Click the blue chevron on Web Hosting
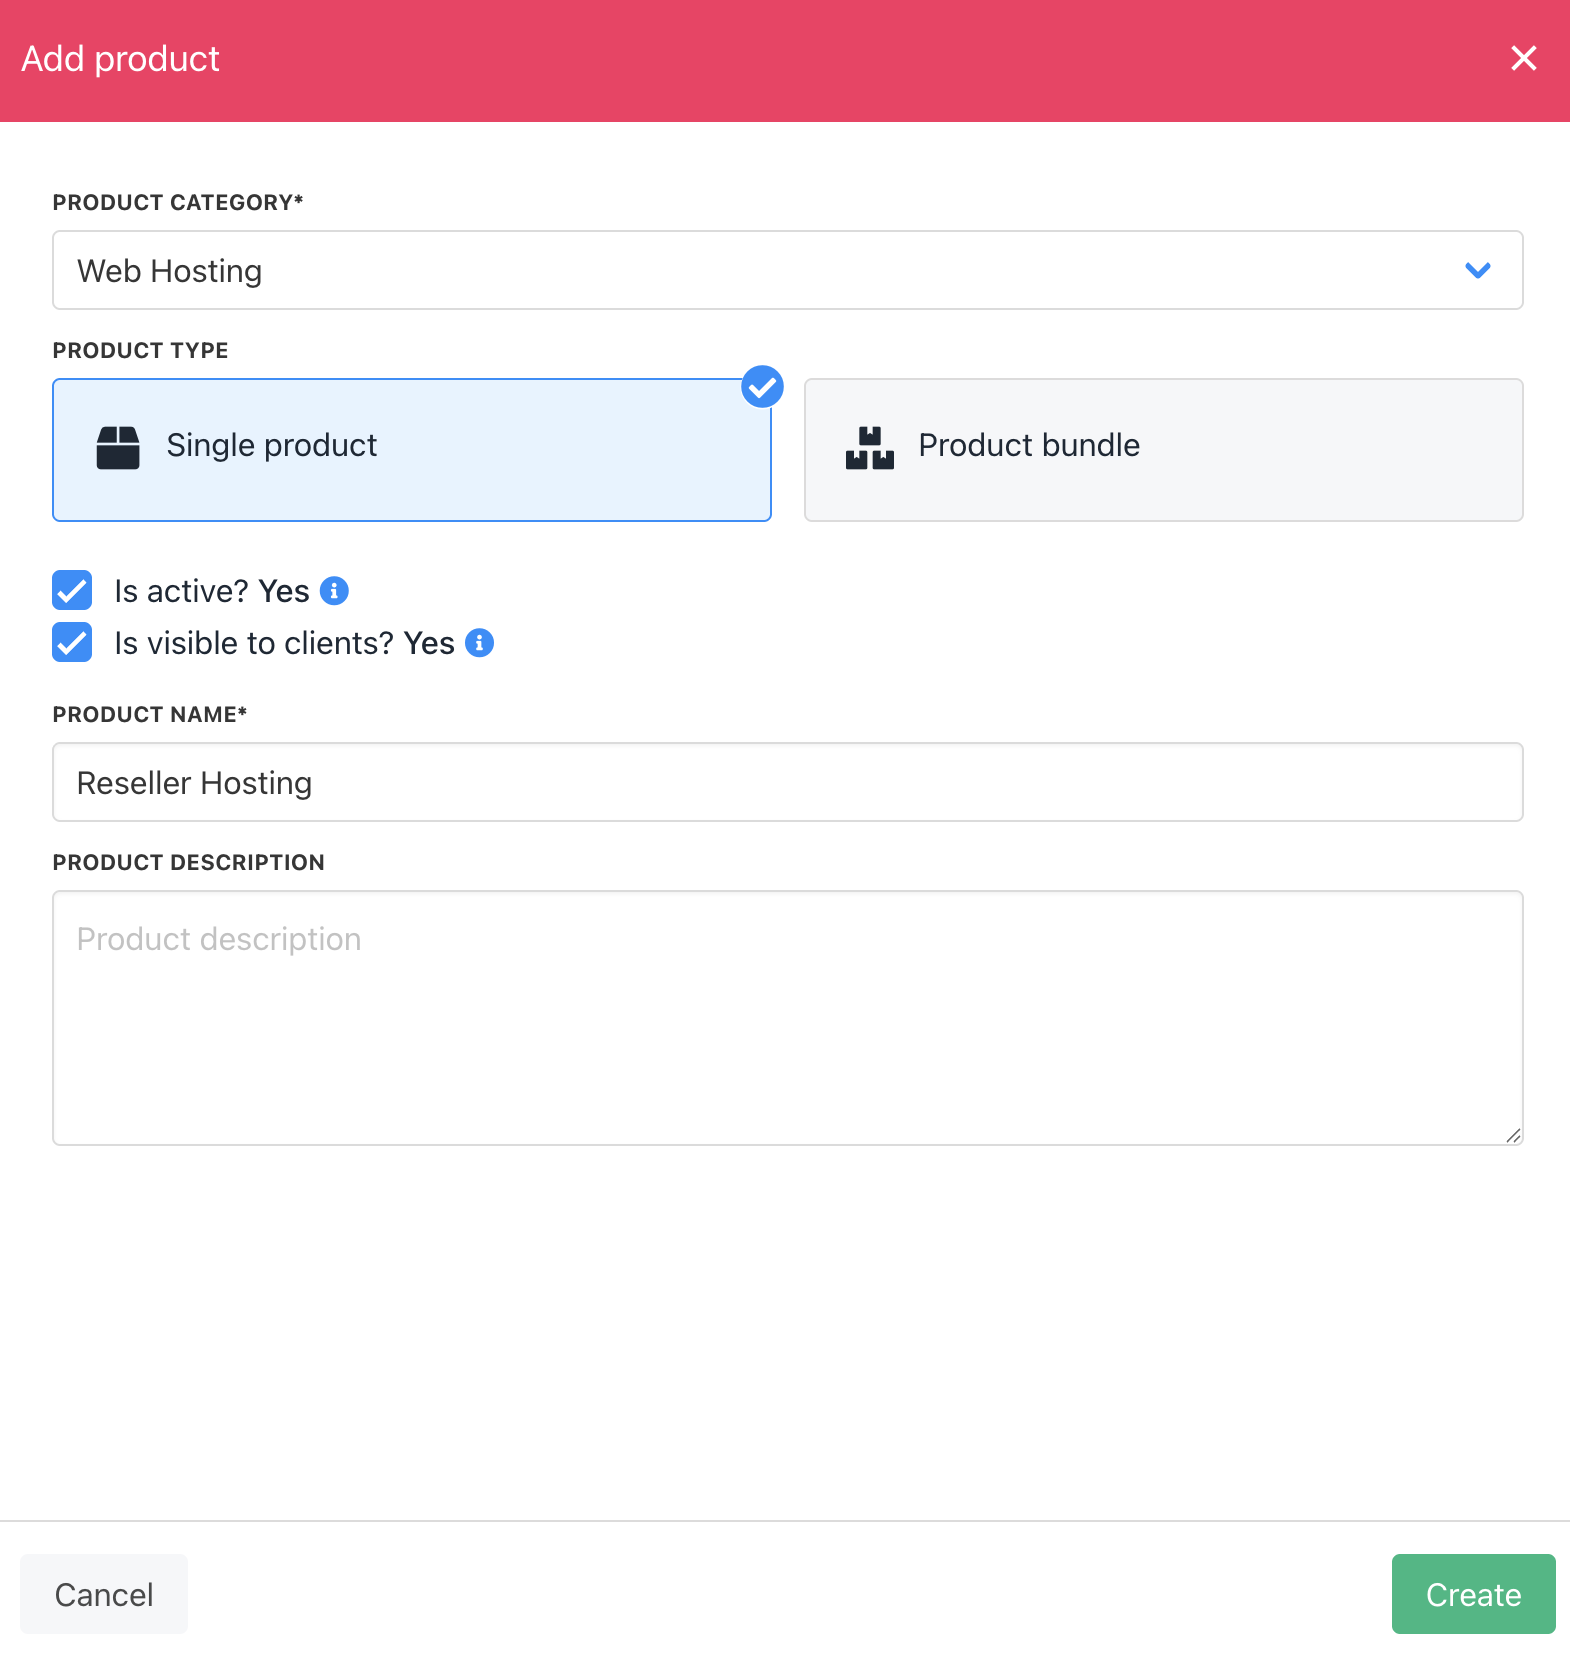Image resolution: width=1570 pixels, height=1658 pixels. pyautogui.click(x=1477, y=270)
